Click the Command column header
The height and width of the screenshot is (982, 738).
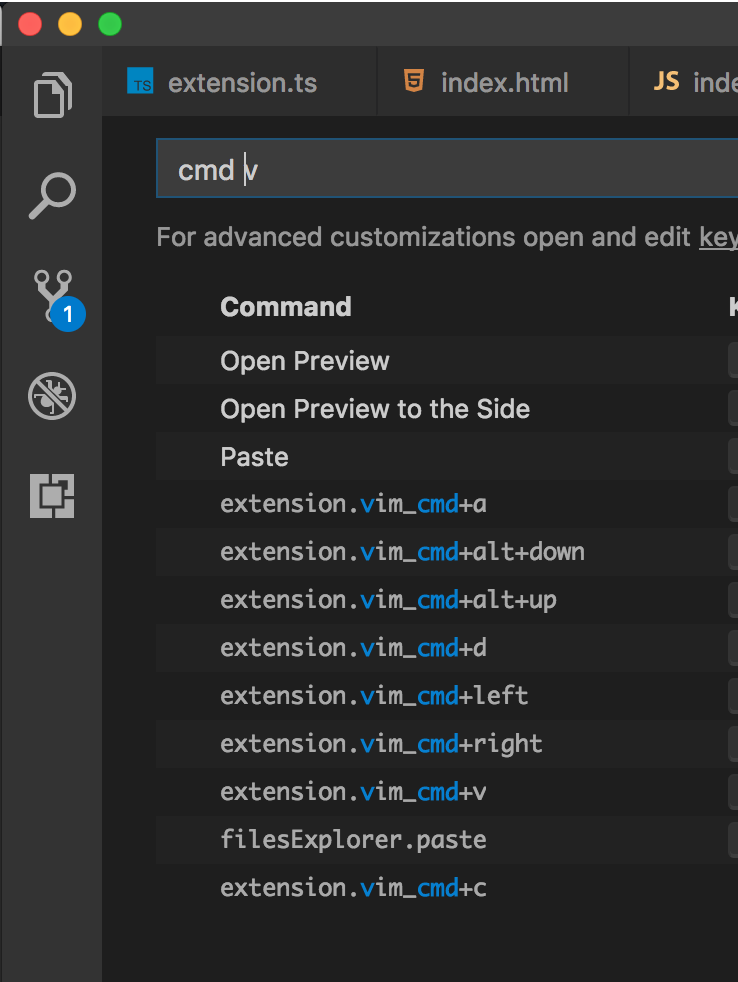[x=285, y=307]
